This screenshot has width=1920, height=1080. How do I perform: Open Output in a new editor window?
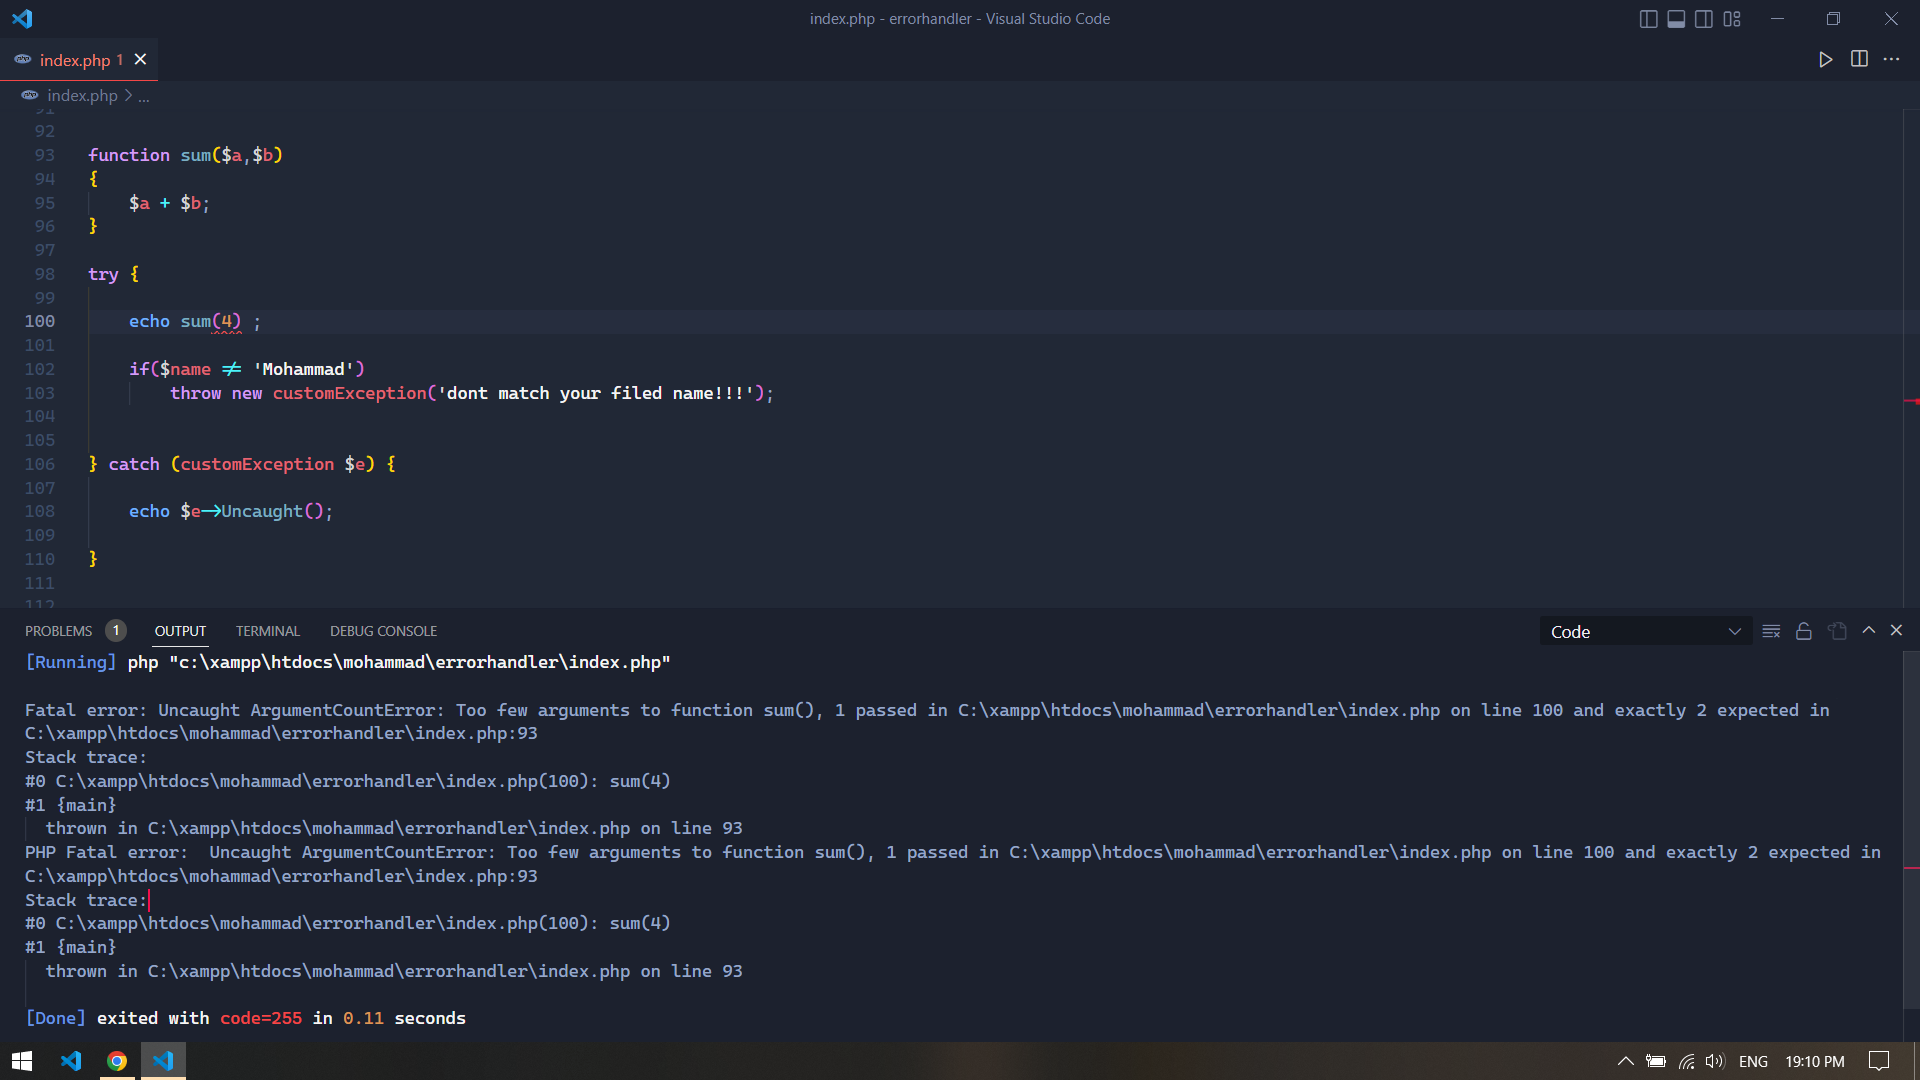click(1837, 631)
